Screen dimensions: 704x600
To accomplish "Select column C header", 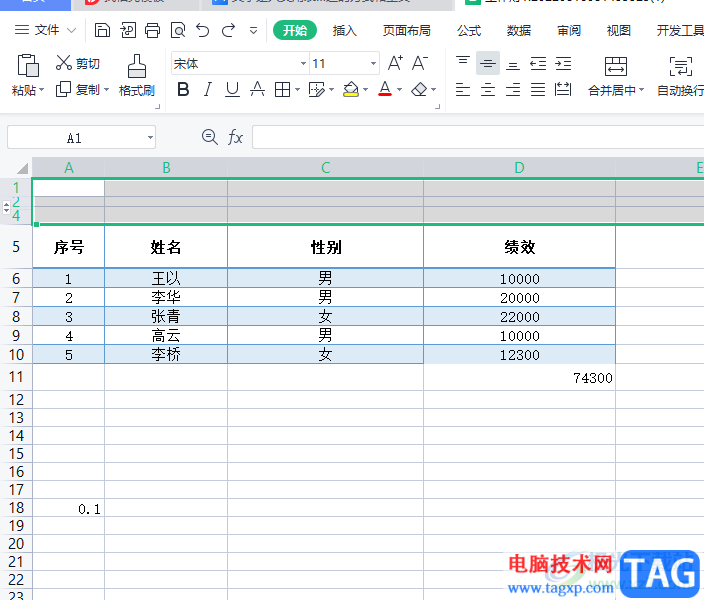I will [x=326, y=168].
